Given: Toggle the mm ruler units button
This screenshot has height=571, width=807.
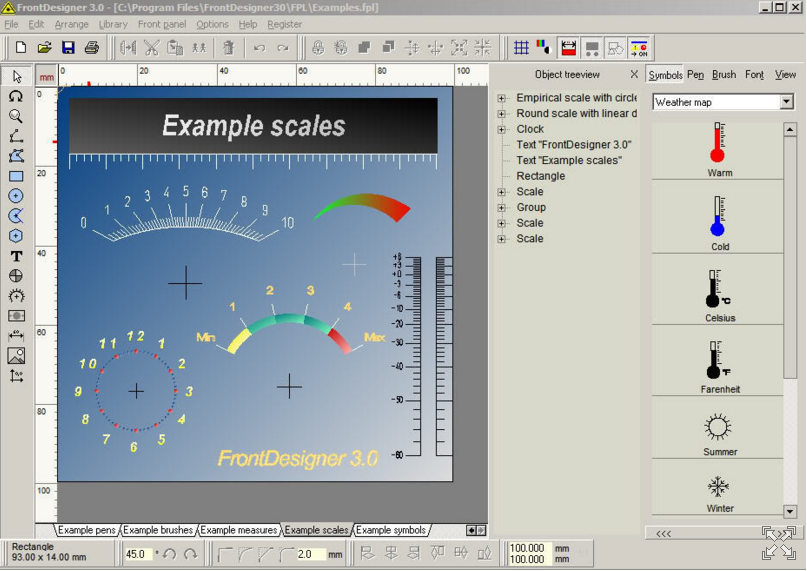Looking at the screenshot, I should [47, 76].
